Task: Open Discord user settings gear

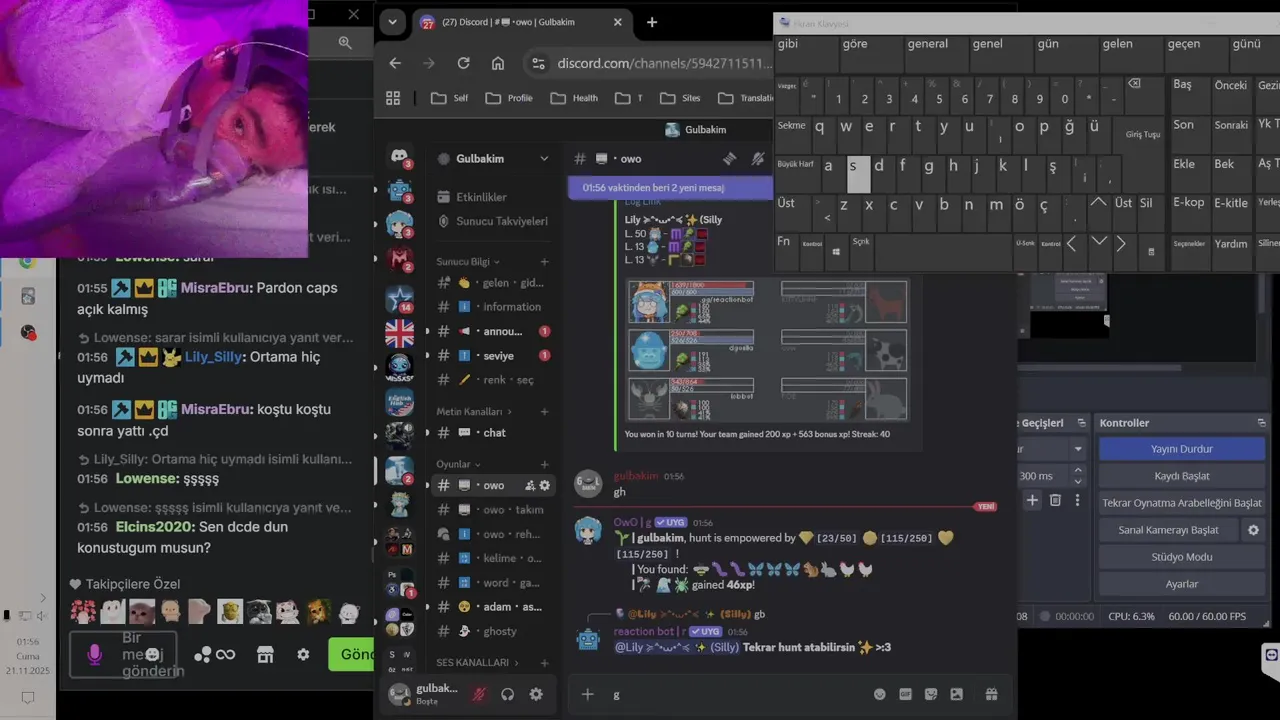Action: click(x=536, y=694)
